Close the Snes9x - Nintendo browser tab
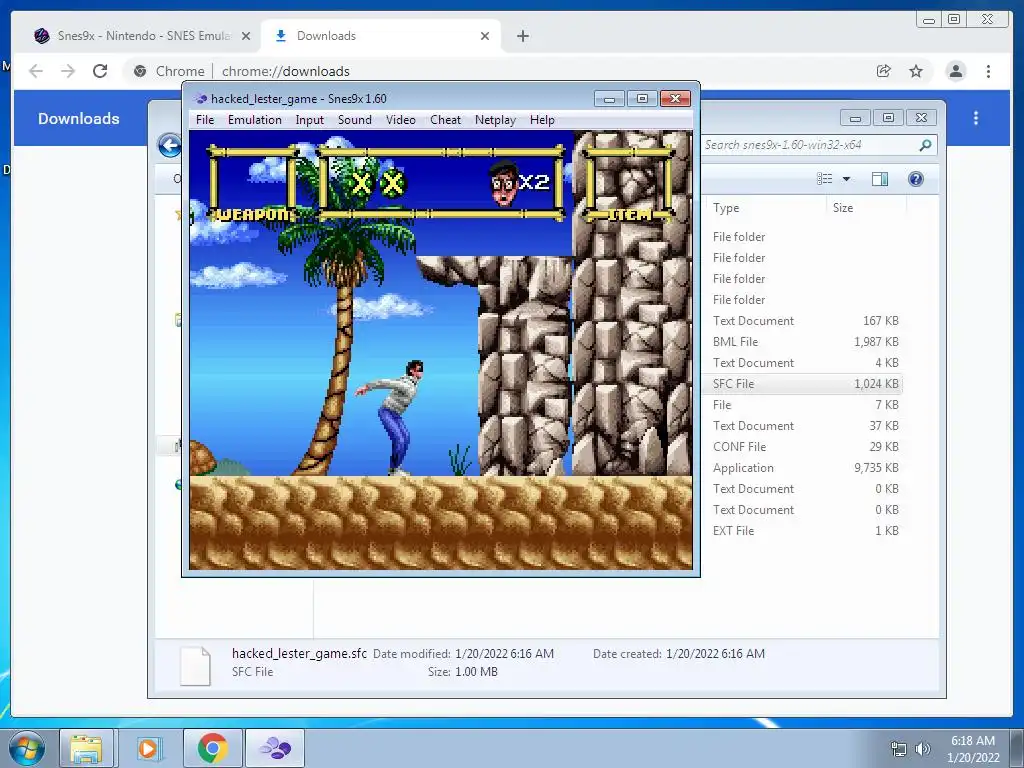 click(246, 36)
